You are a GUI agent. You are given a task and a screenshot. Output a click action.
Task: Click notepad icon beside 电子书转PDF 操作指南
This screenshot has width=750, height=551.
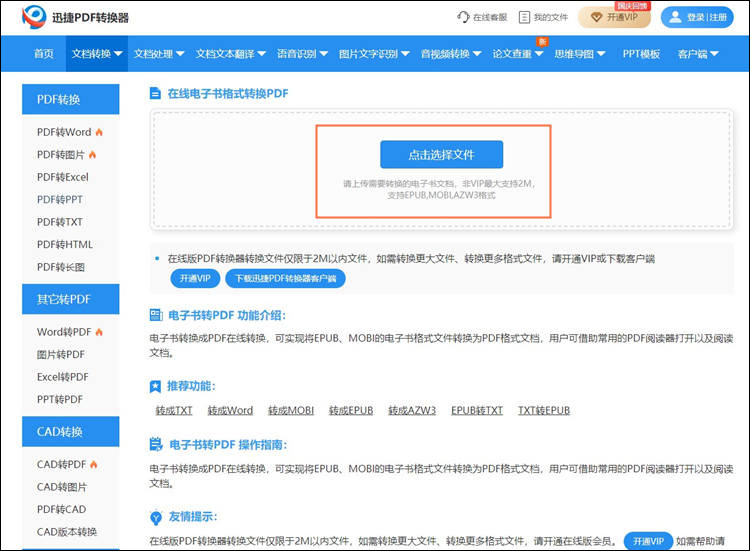tap(156, 444)
